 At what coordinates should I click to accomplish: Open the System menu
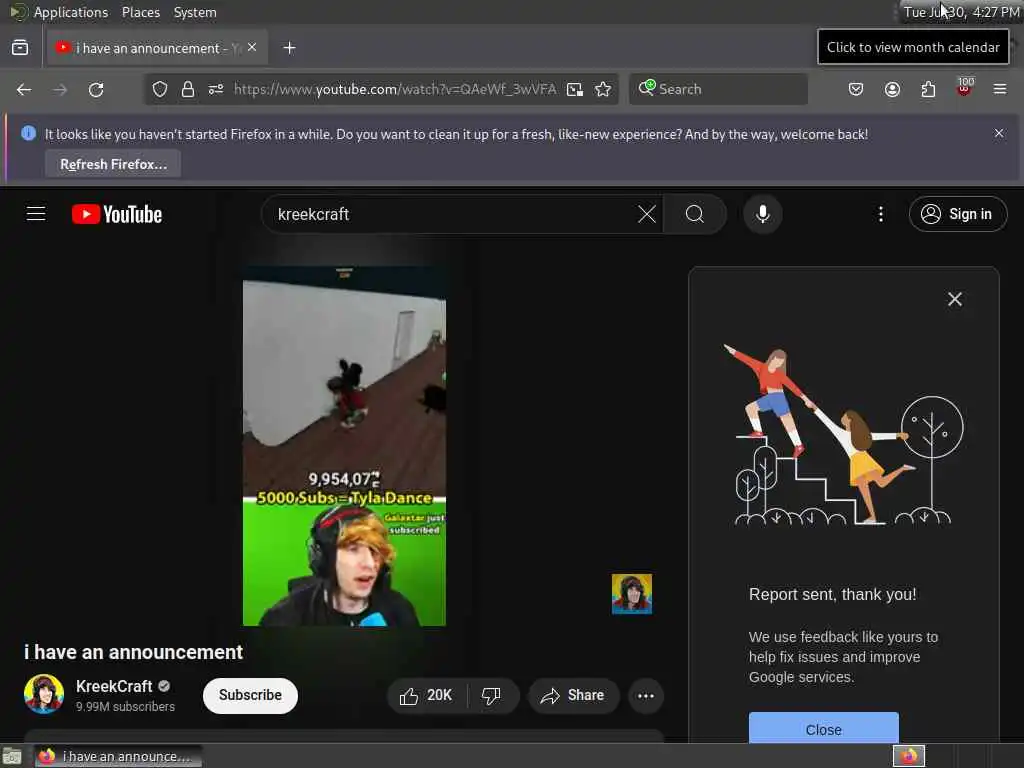pyautogui.click(x=195, y=12)
